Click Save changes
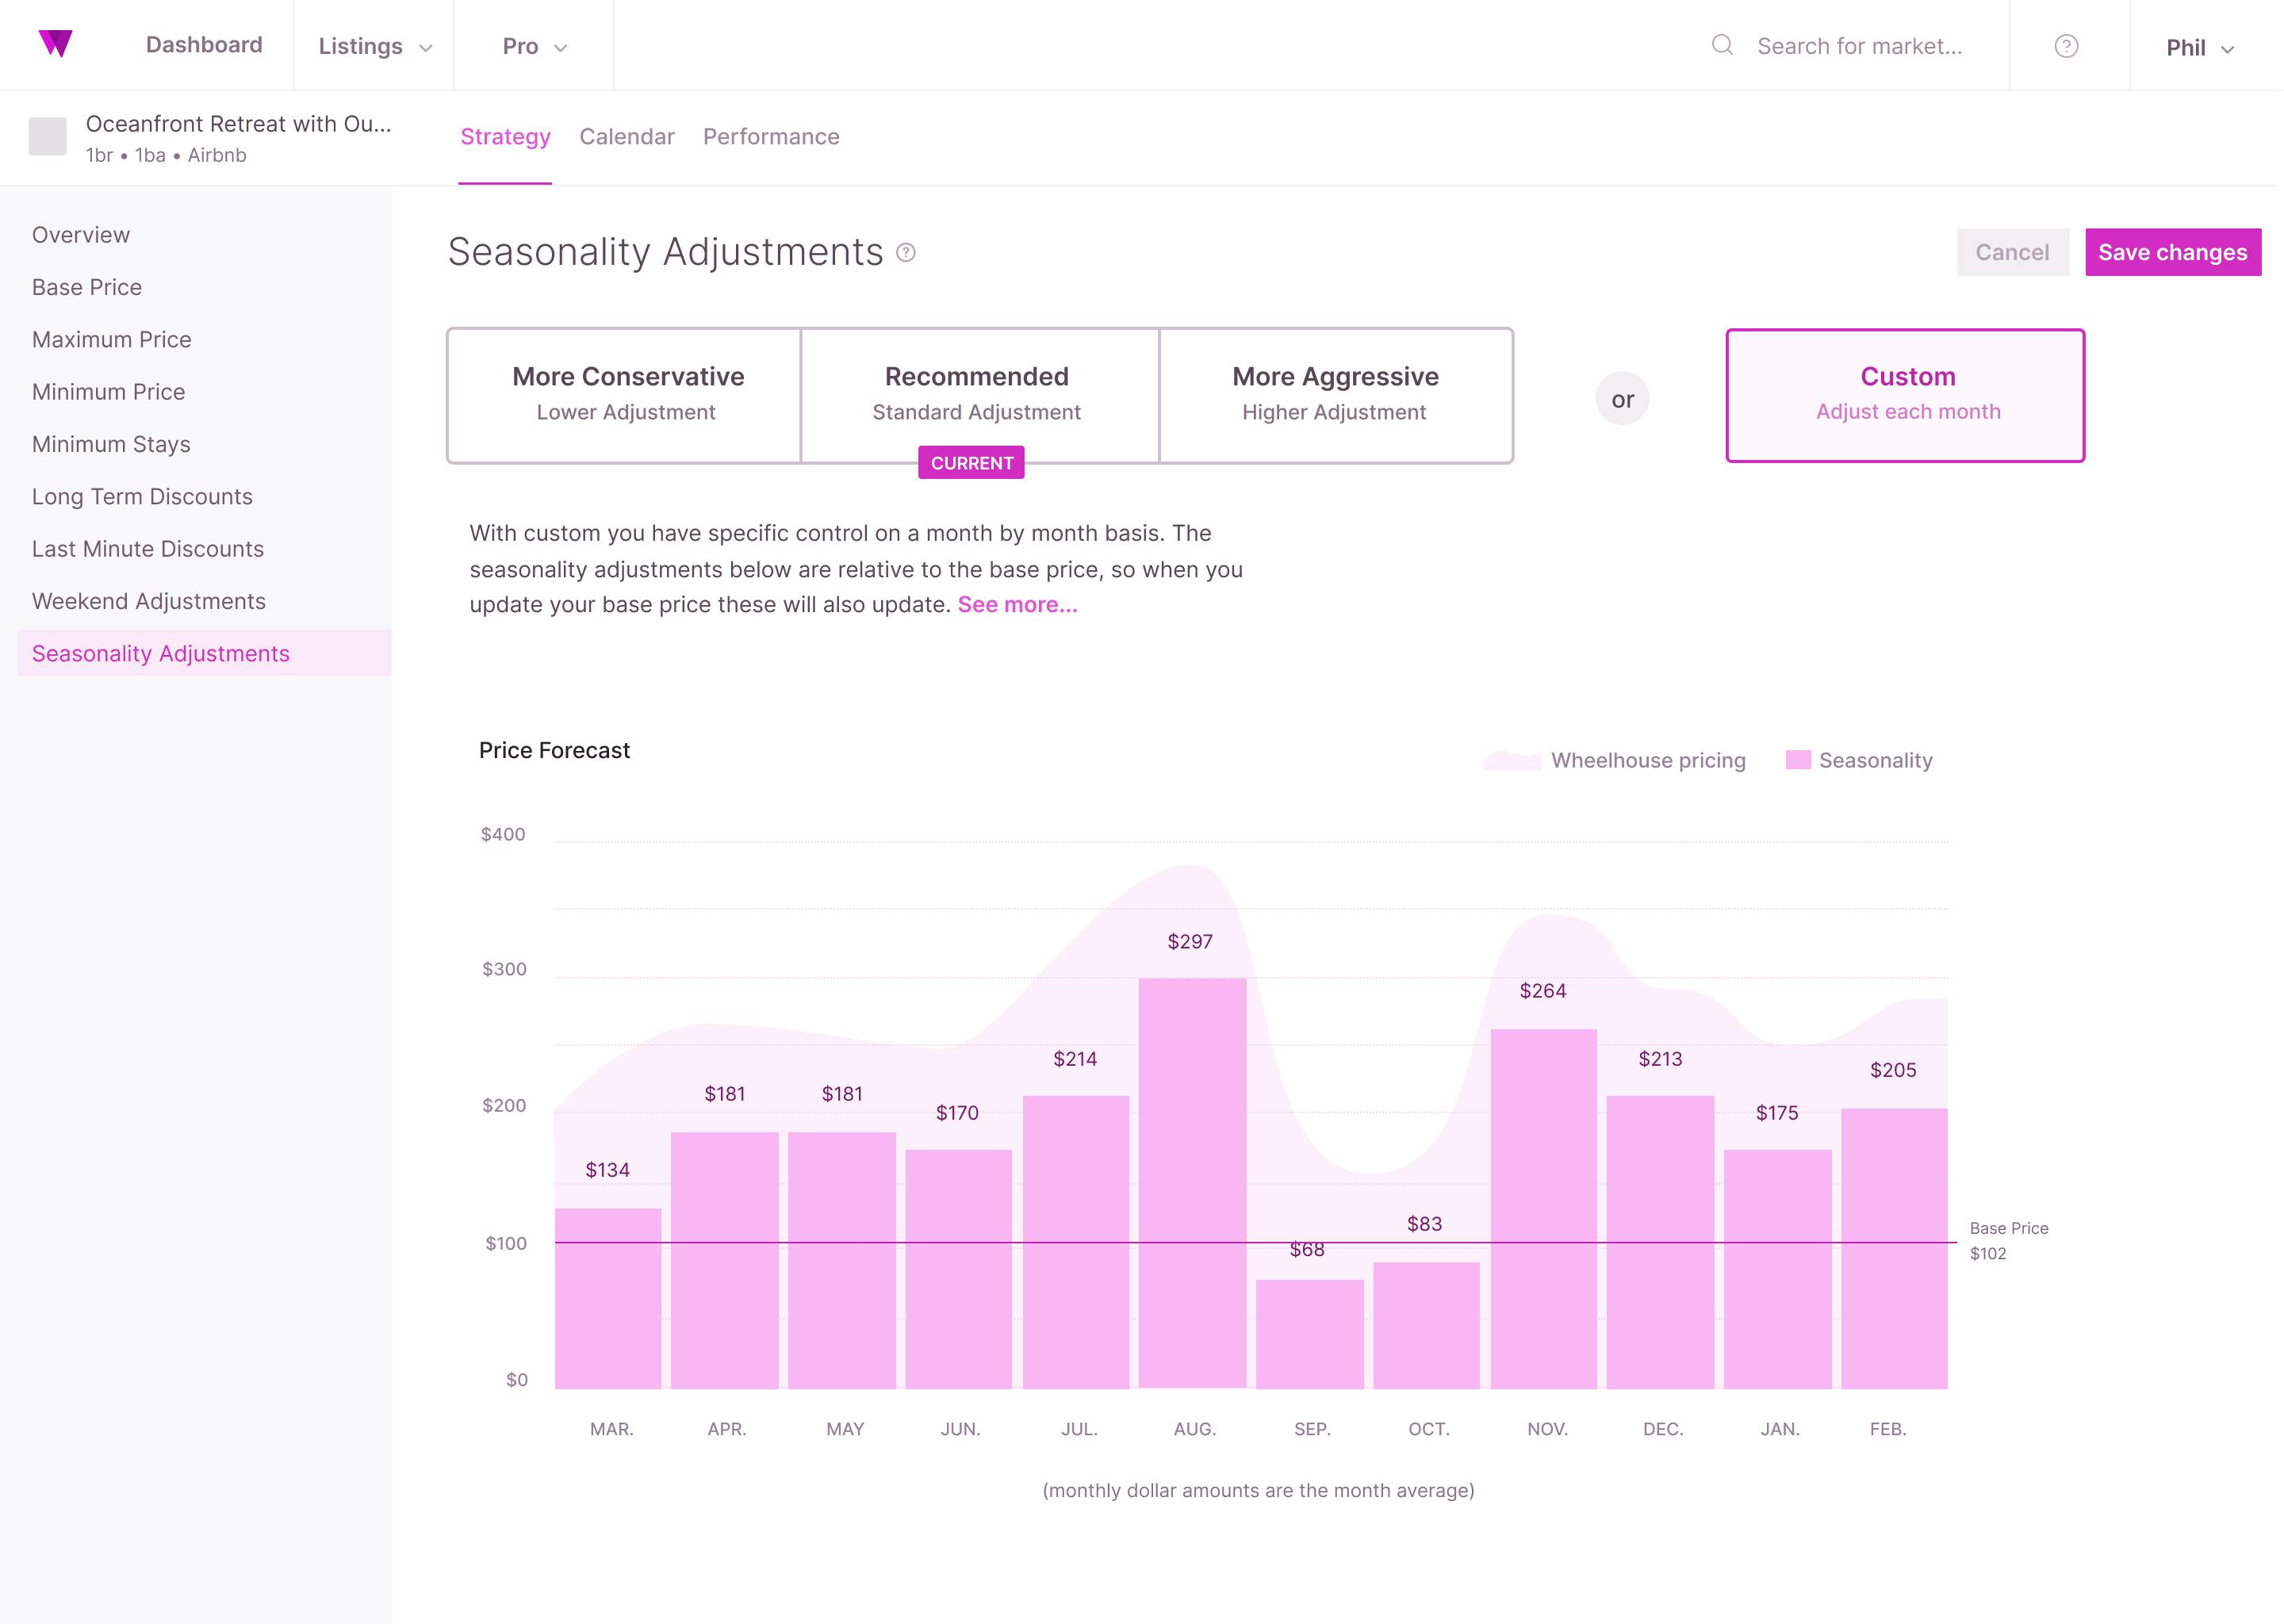 tap(2172, 253)
